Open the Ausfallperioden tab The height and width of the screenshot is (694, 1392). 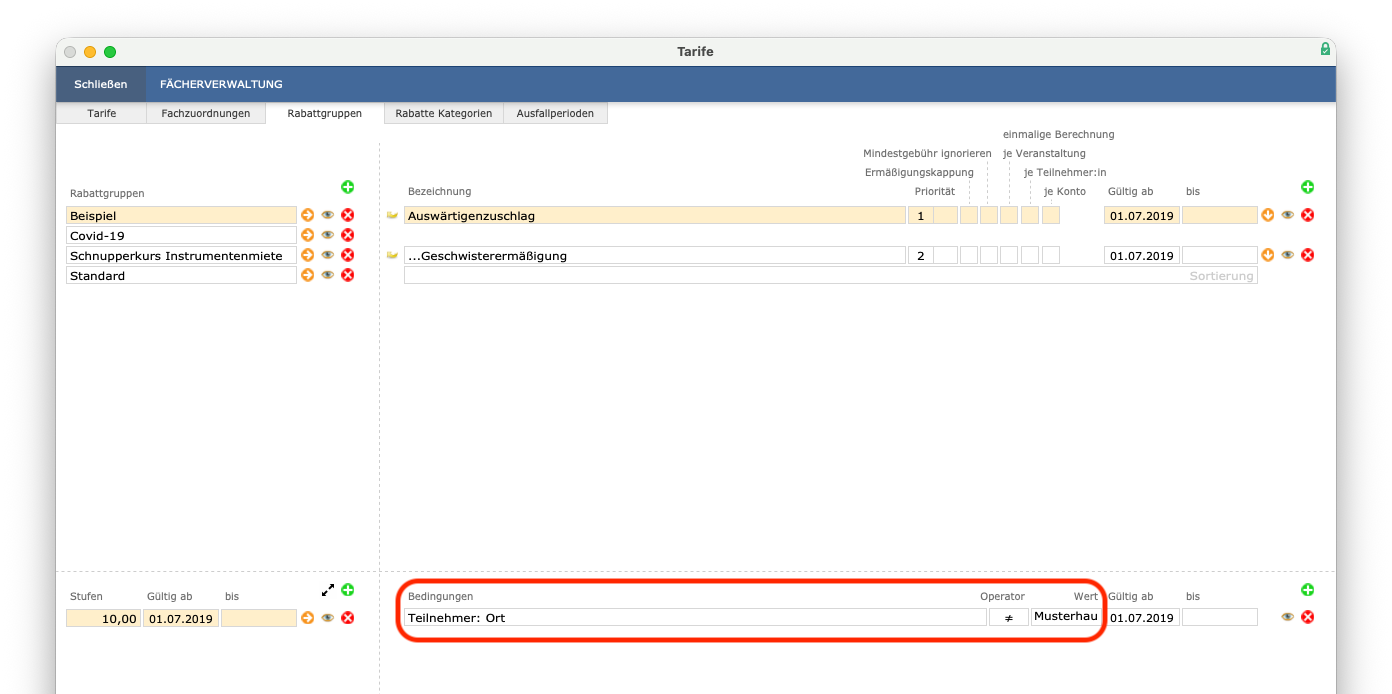pyautogui.click(x=555, y=113)
